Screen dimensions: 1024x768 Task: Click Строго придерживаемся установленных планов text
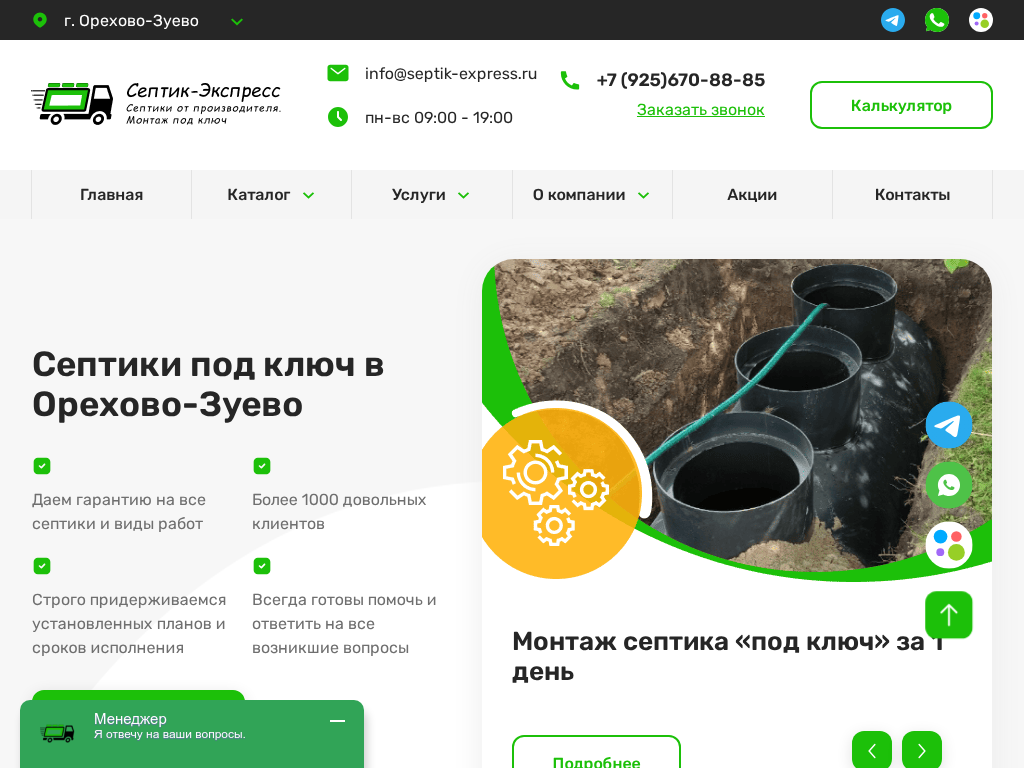click(x=129, y=624)
